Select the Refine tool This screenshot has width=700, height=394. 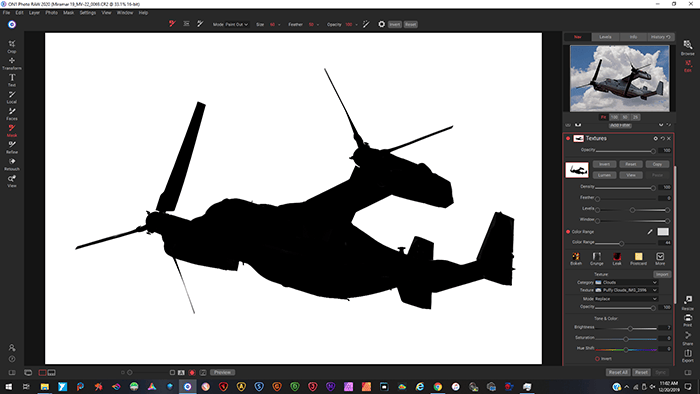point(12,147)
